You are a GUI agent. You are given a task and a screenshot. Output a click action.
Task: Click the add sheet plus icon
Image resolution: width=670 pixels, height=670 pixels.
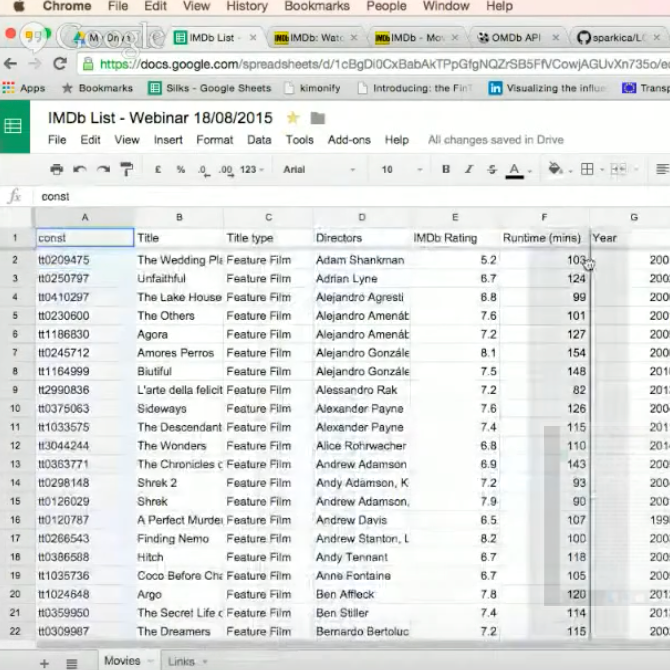(x=44, y=662)
